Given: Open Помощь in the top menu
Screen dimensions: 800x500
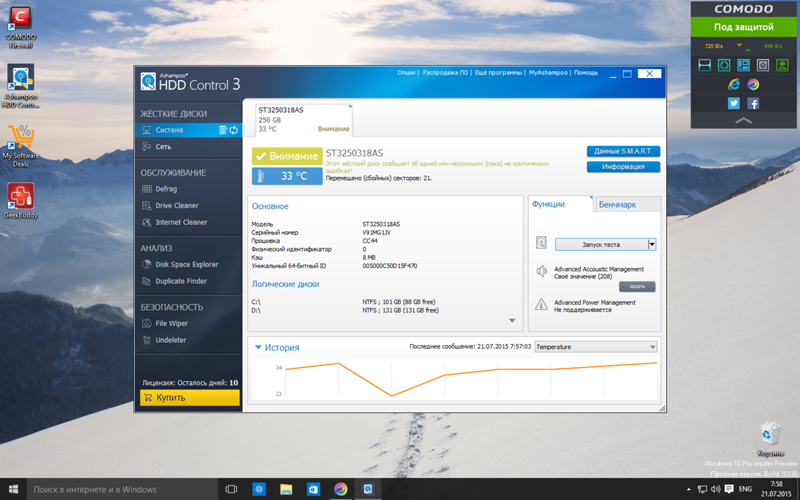Looking at the screenshot, I should (x=586, y=73).
